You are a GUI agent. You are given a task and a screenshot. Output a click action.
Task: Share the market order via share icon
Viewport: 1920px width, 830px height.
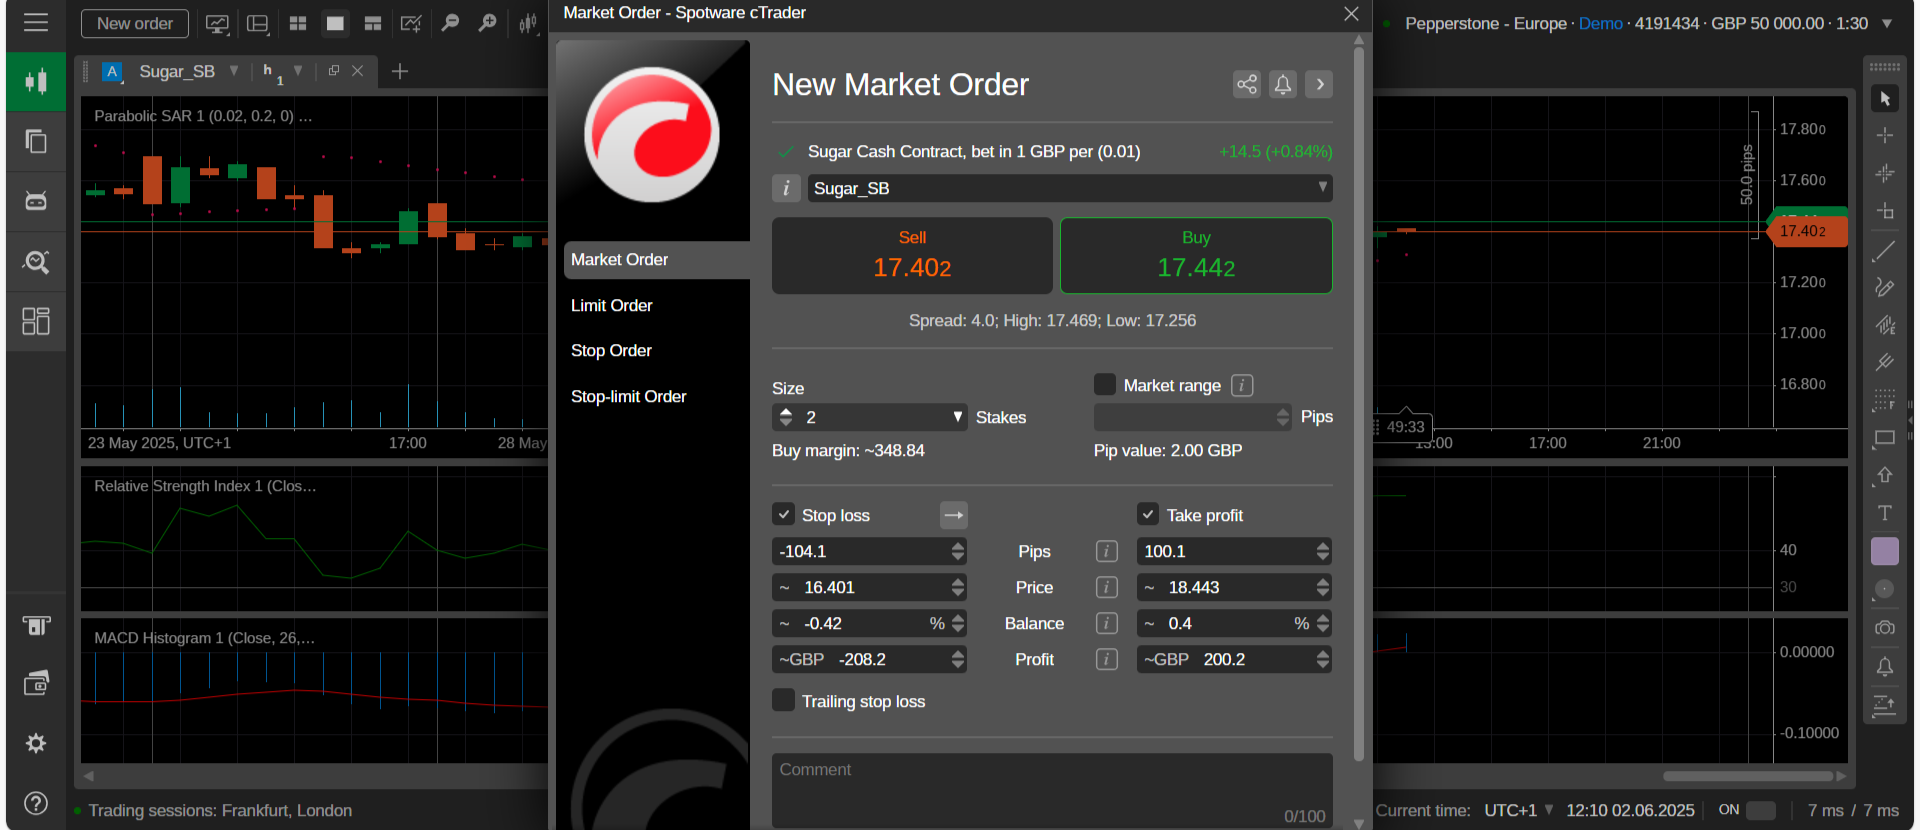(x=1247, y=84)
